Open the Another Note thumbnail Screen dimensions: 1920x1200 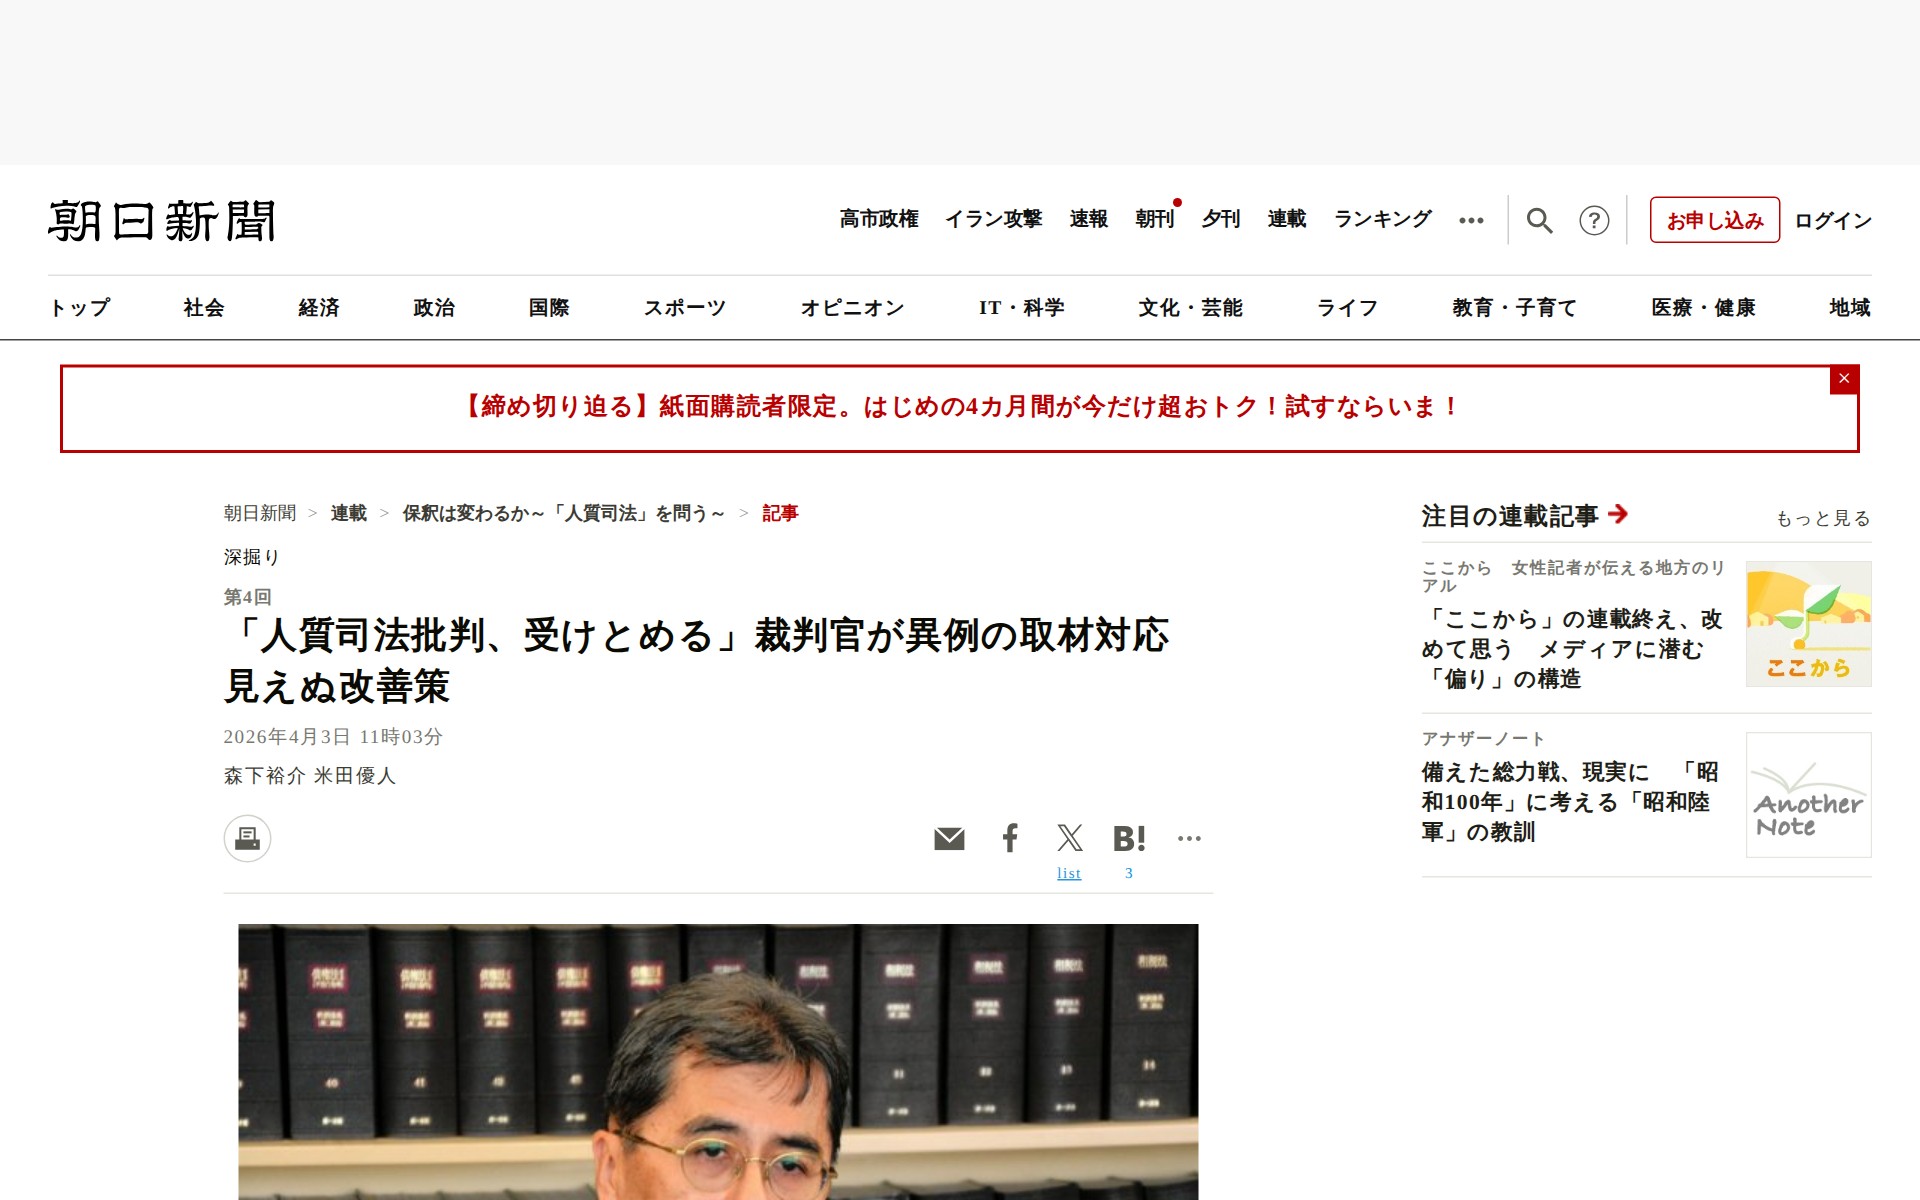tap(1808, 795)
